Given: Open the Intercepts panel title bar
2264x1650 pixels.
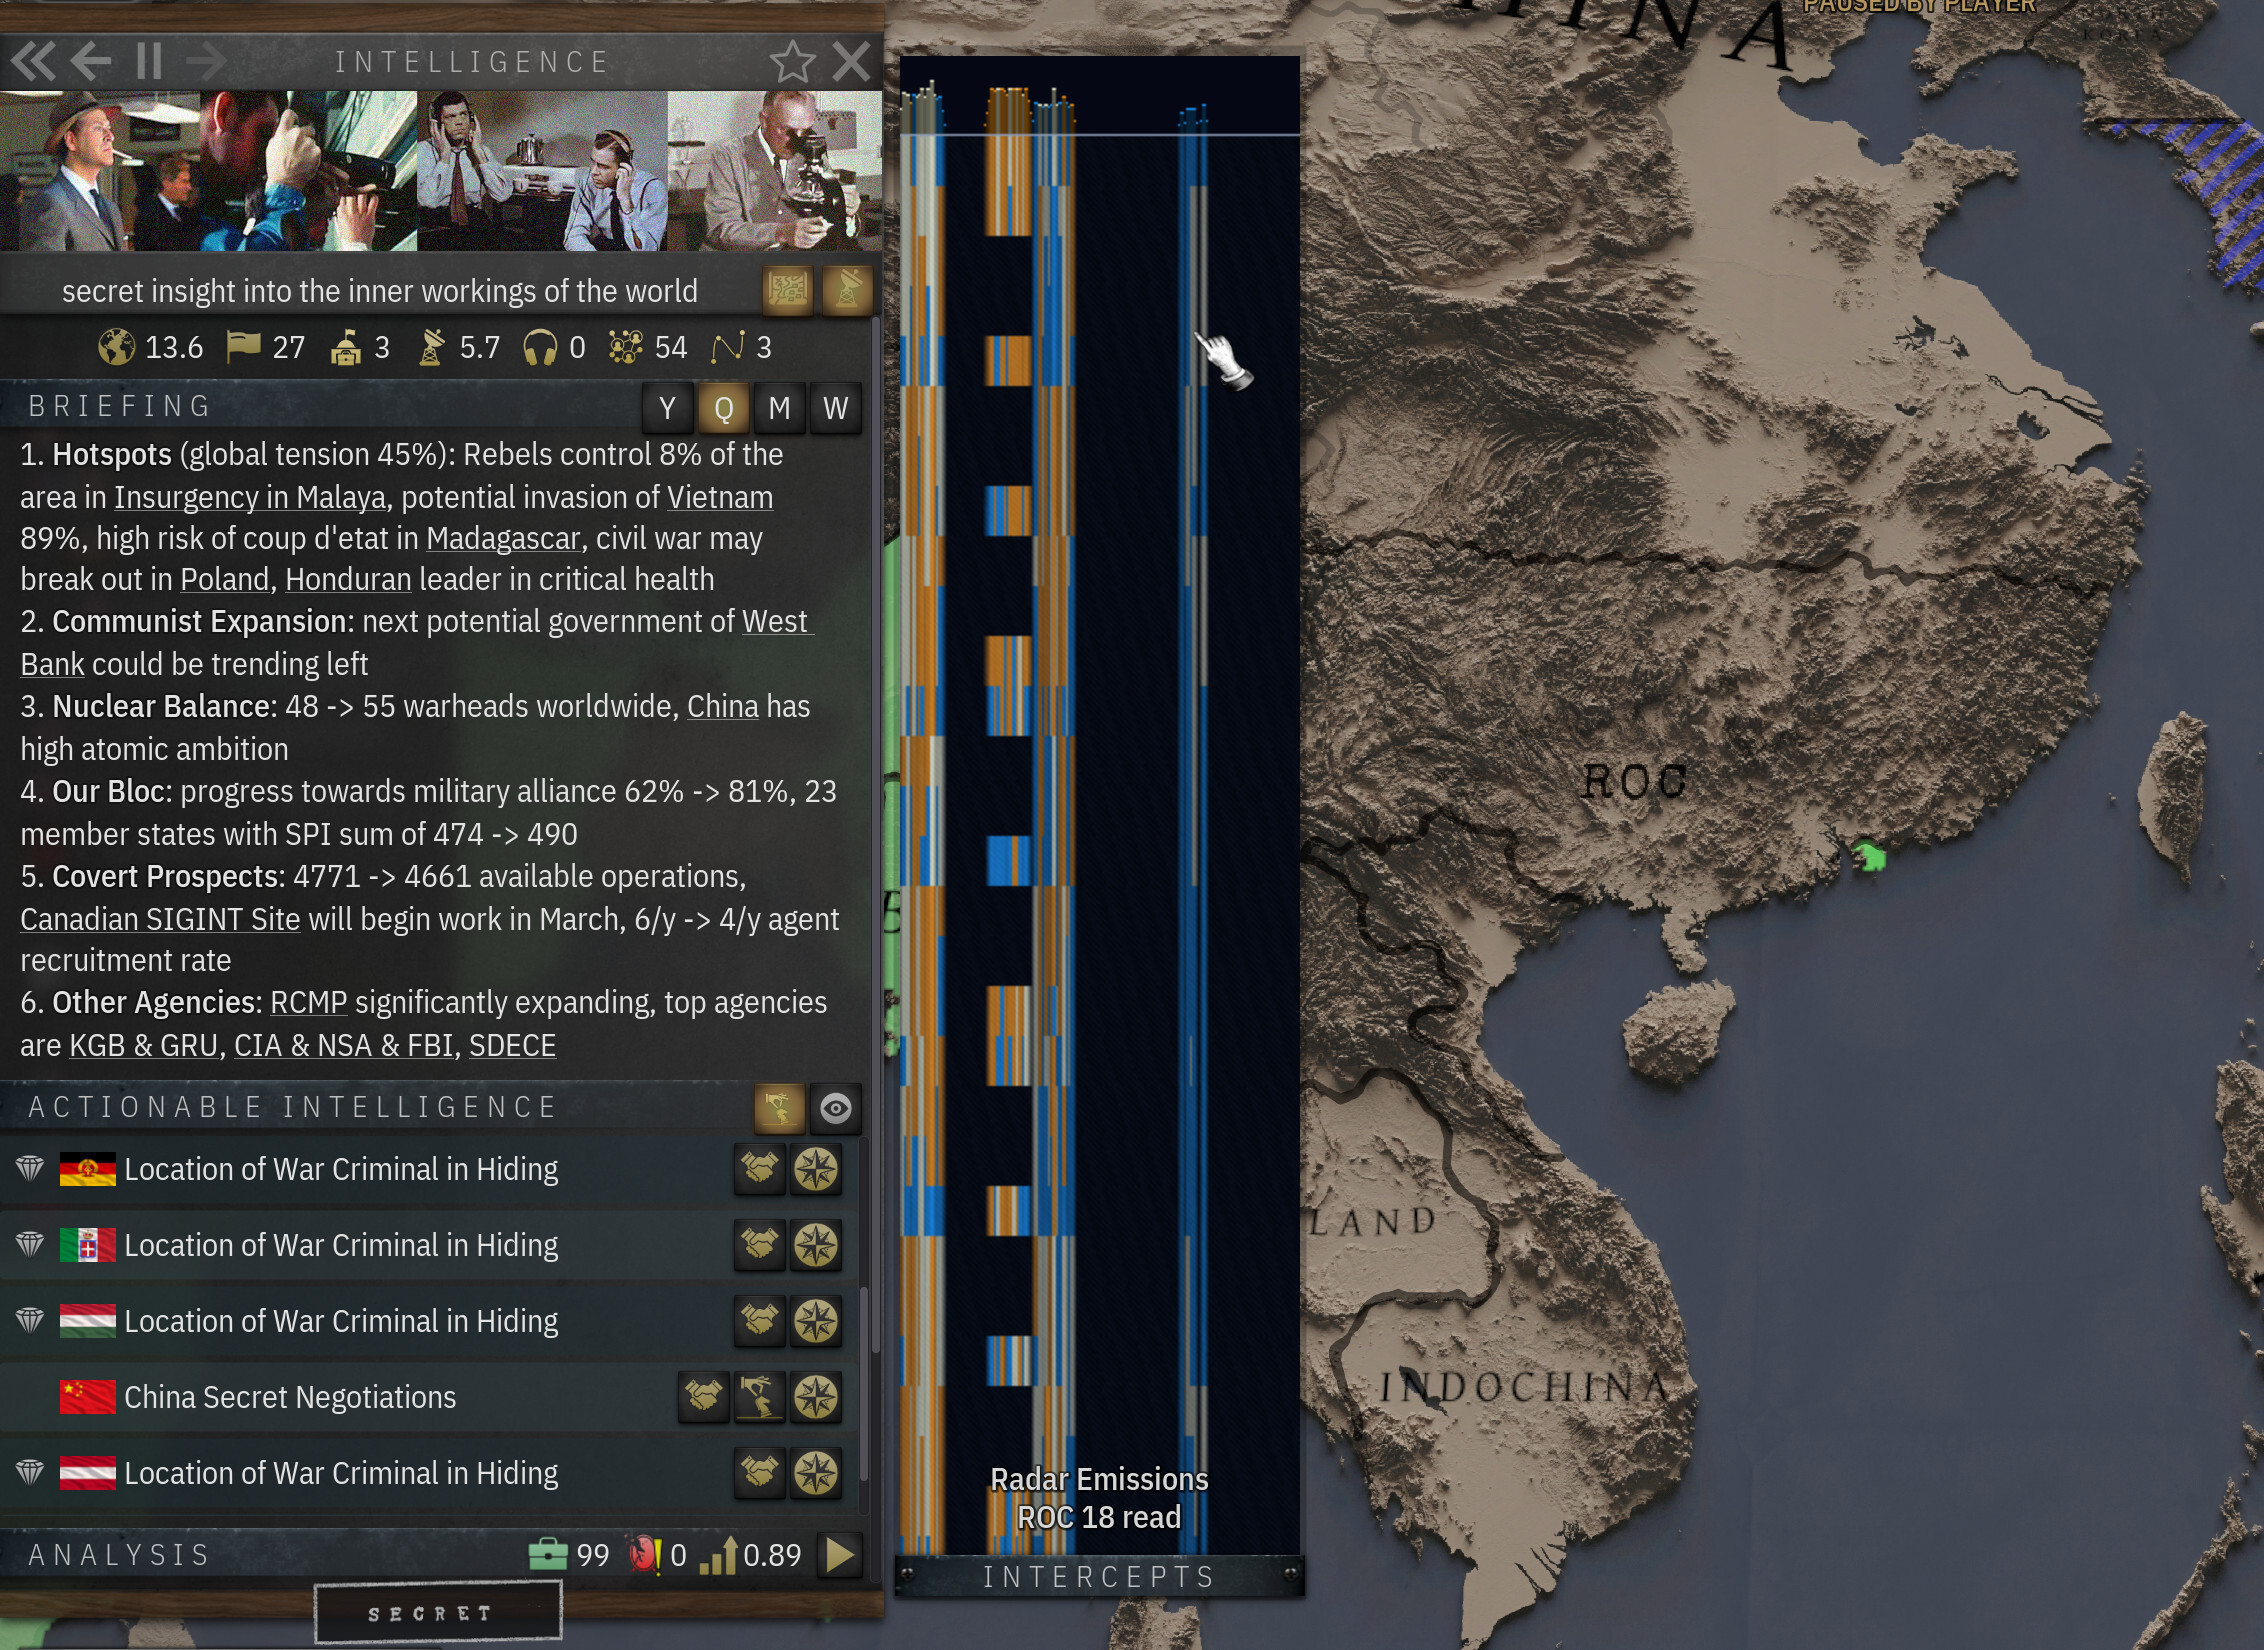Looking at the screenshot, I should (x=1098, y=1577).
